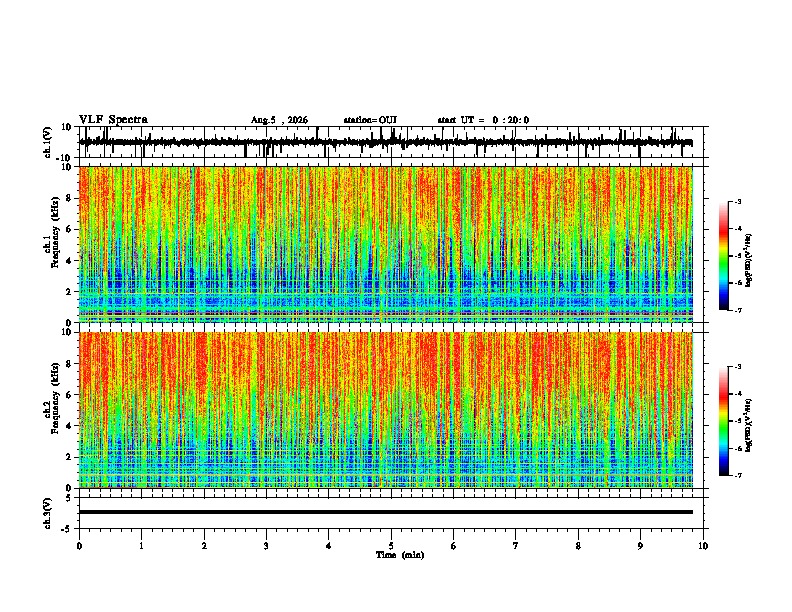Click ch.2 'Frequency (kHz)' axis title
The image size is (792, 612).
(55, 398)
